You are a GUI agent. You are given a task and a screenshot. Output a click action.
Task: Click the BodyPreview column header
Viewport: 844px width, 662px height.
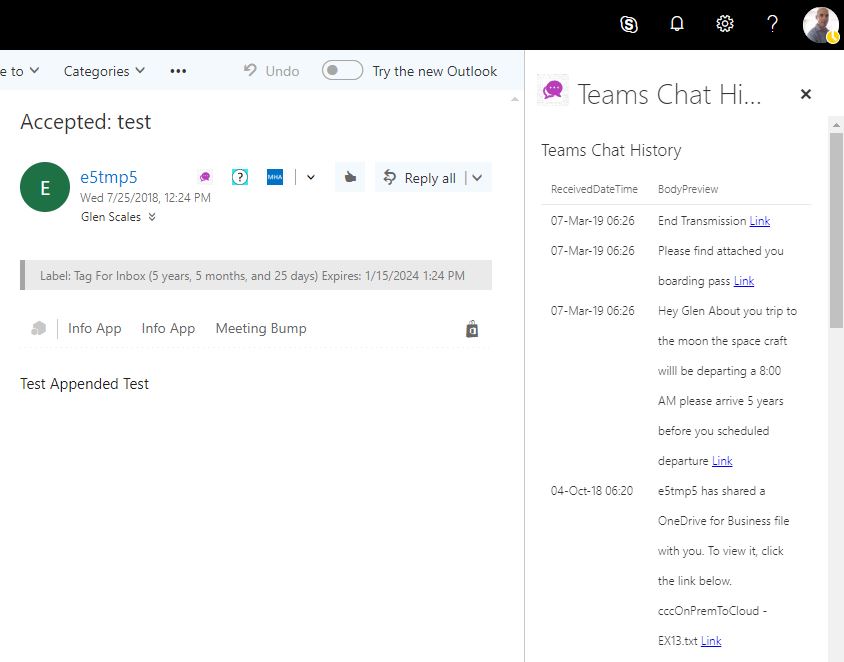(688, 189)
